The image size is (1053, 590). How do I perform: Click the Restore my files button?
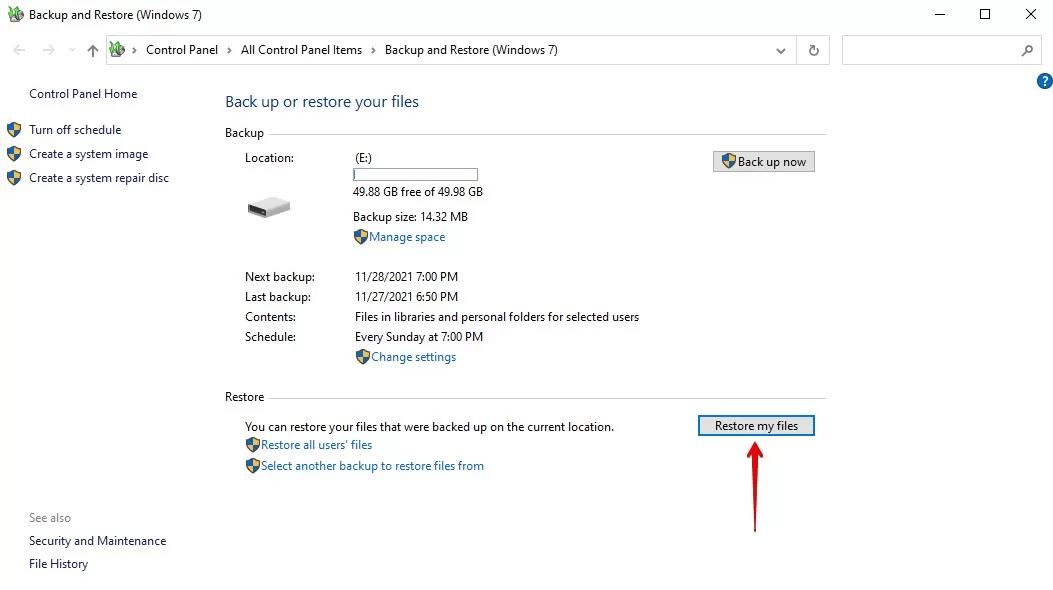click(756, 426)
